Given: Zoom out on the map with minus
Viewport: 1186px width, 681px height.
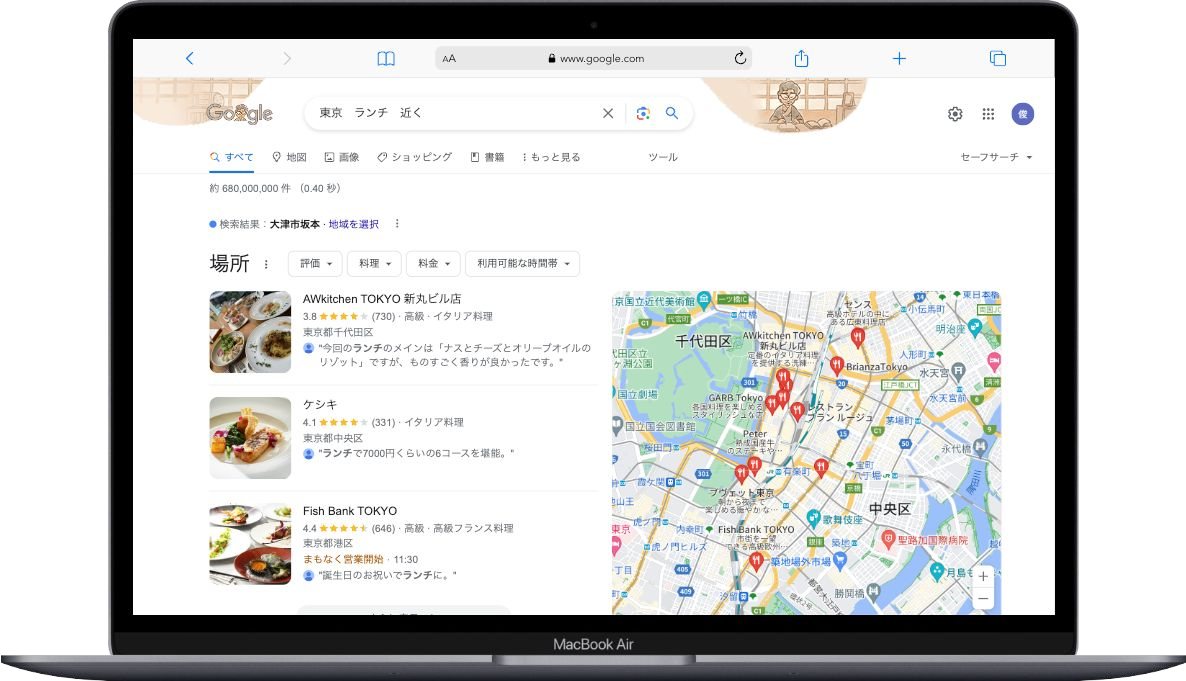Looking at the screenshot, I should [x=983, y=599].
